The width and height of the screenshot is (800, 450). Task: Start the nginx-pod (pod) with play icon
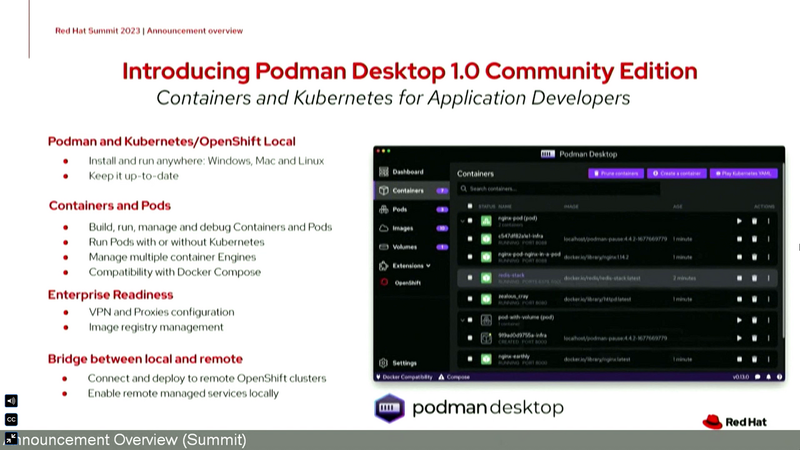click(739, 221)
